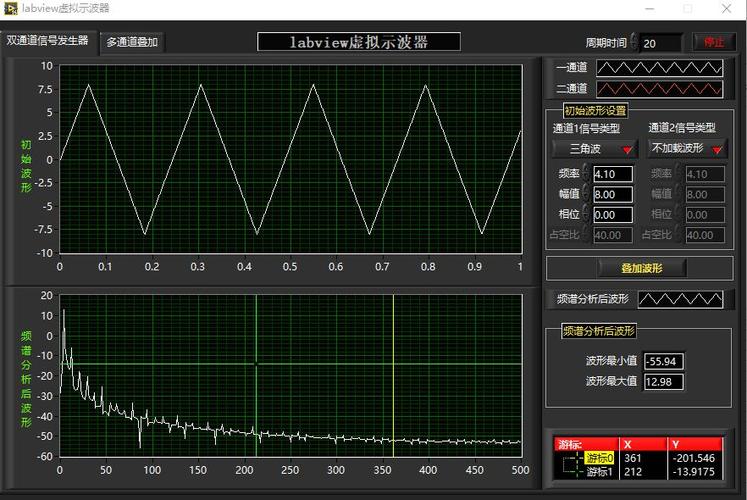This screenshot has height=500, width=747.
Task: Click the 波形最小值 indicator -55.94
Action: coord(664,361)
